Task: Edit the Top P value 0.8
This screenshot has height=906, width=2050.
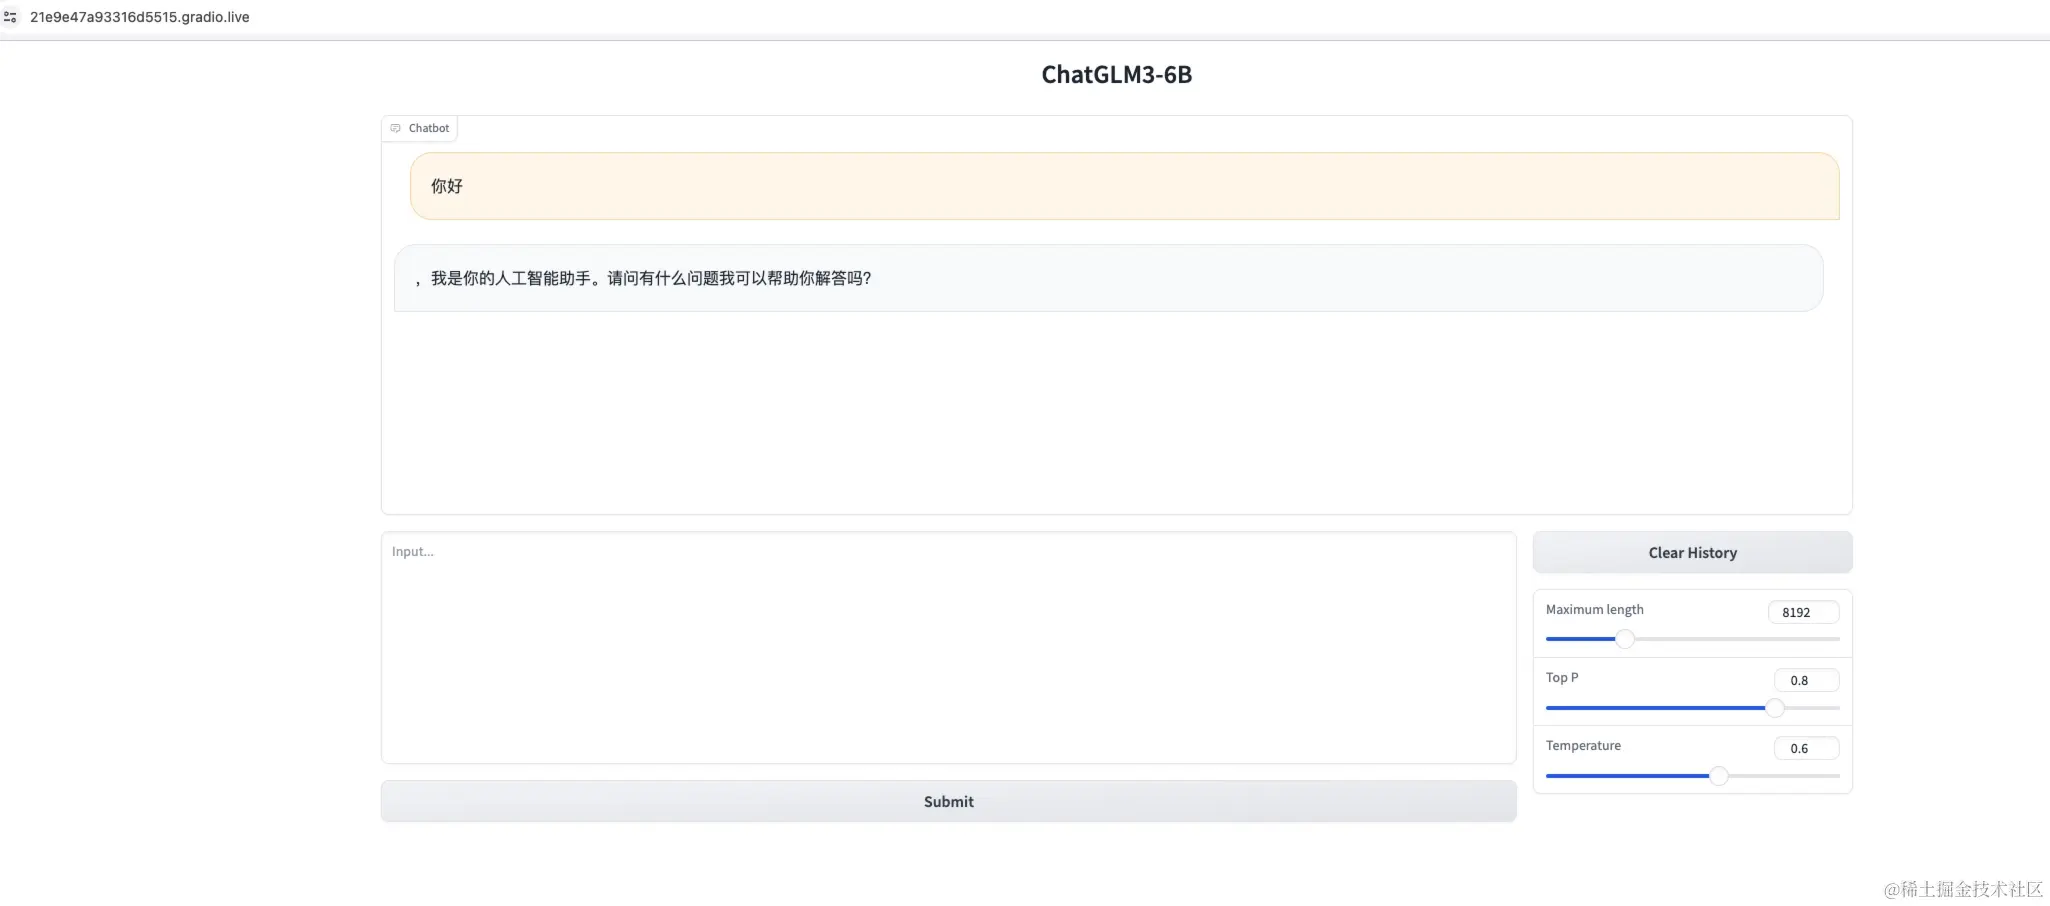Action: [x=1807, y=680]
